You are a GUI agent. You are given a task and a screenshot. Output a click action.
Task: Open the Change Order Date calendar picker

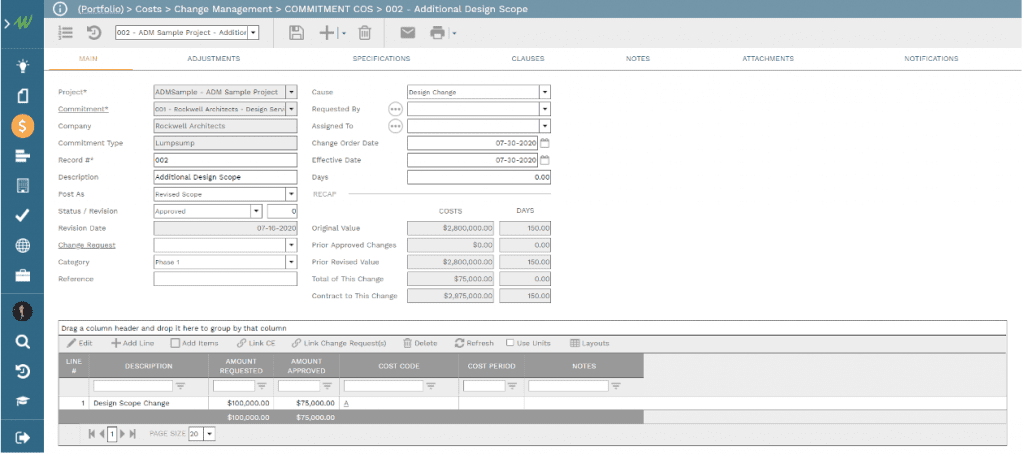[x=545, y=143]
